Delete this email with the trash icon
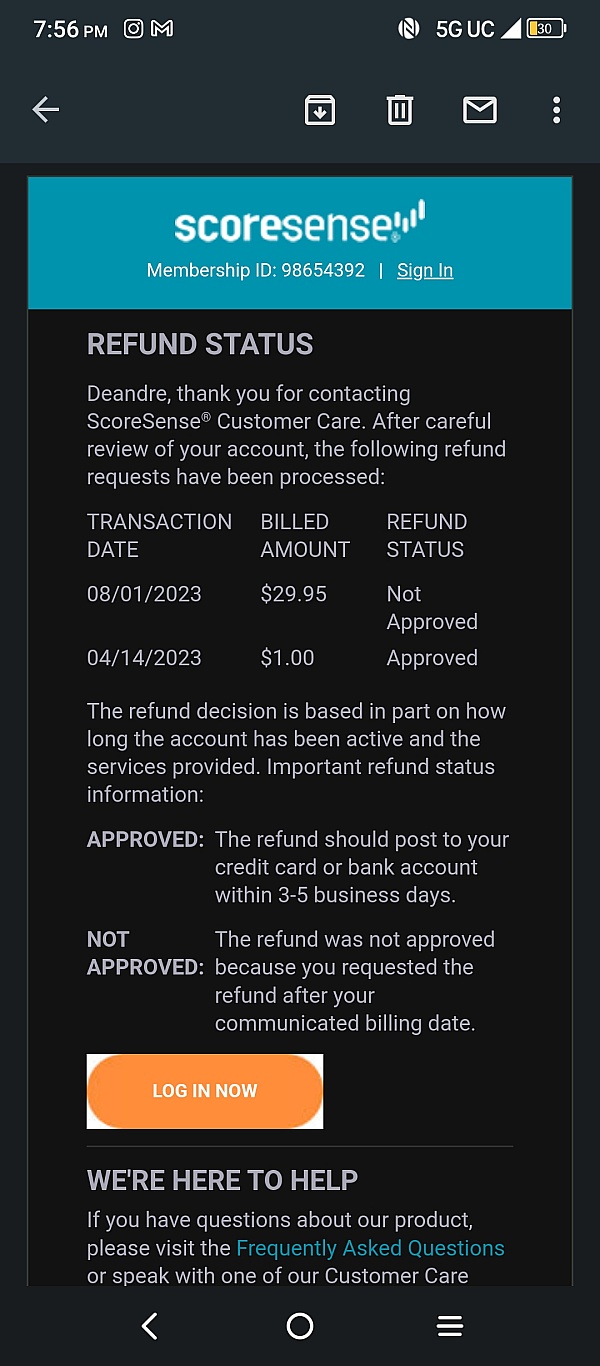This screenshot has width=600, height=1366. 400,110
